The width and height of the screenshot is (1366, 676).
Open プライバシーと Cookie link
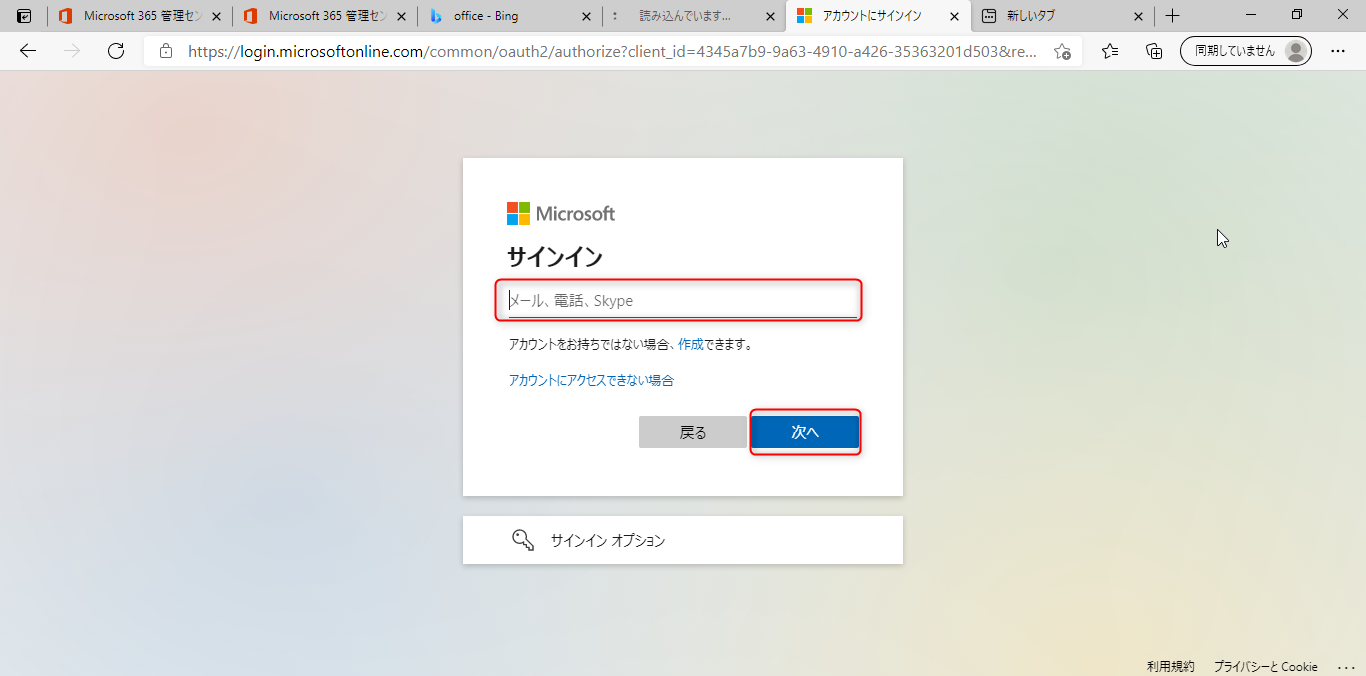(1265, 667)
